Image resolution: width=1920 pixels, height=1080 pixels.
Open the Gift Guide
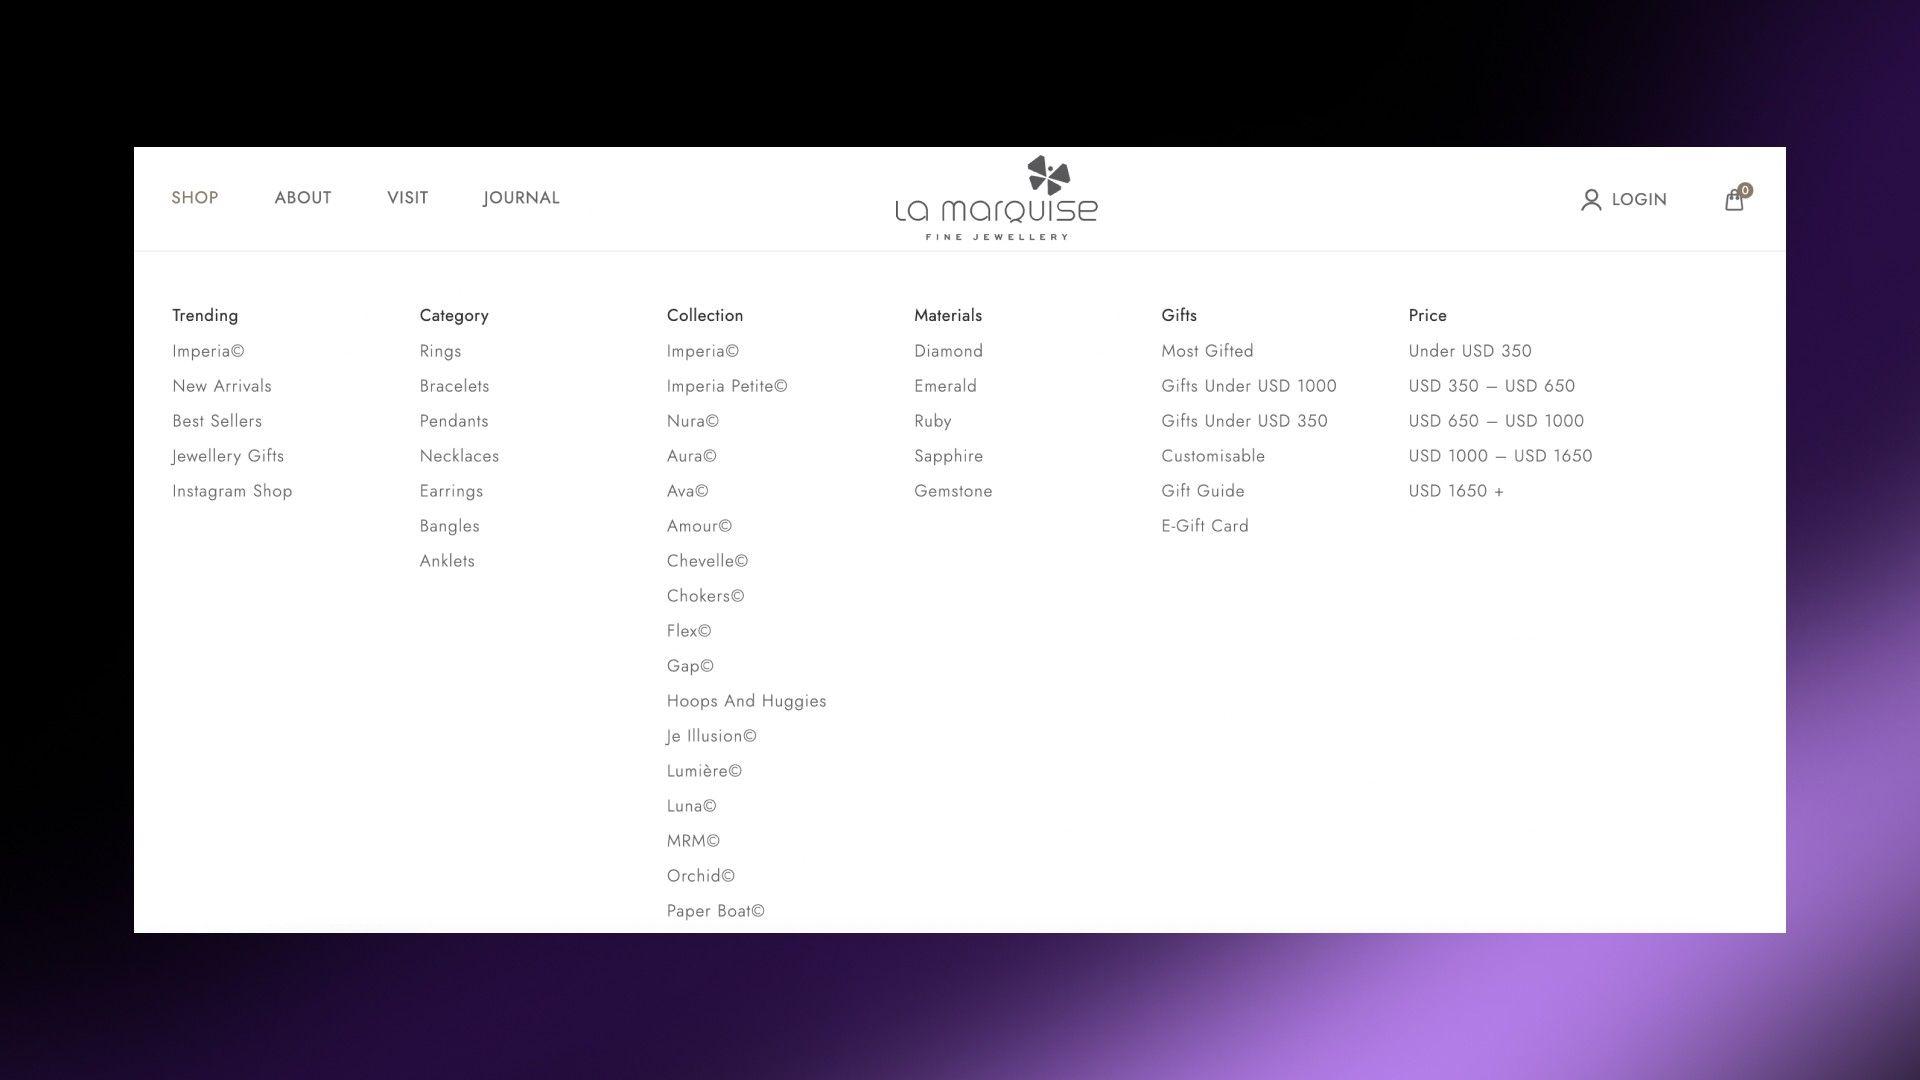[1202, 491]
